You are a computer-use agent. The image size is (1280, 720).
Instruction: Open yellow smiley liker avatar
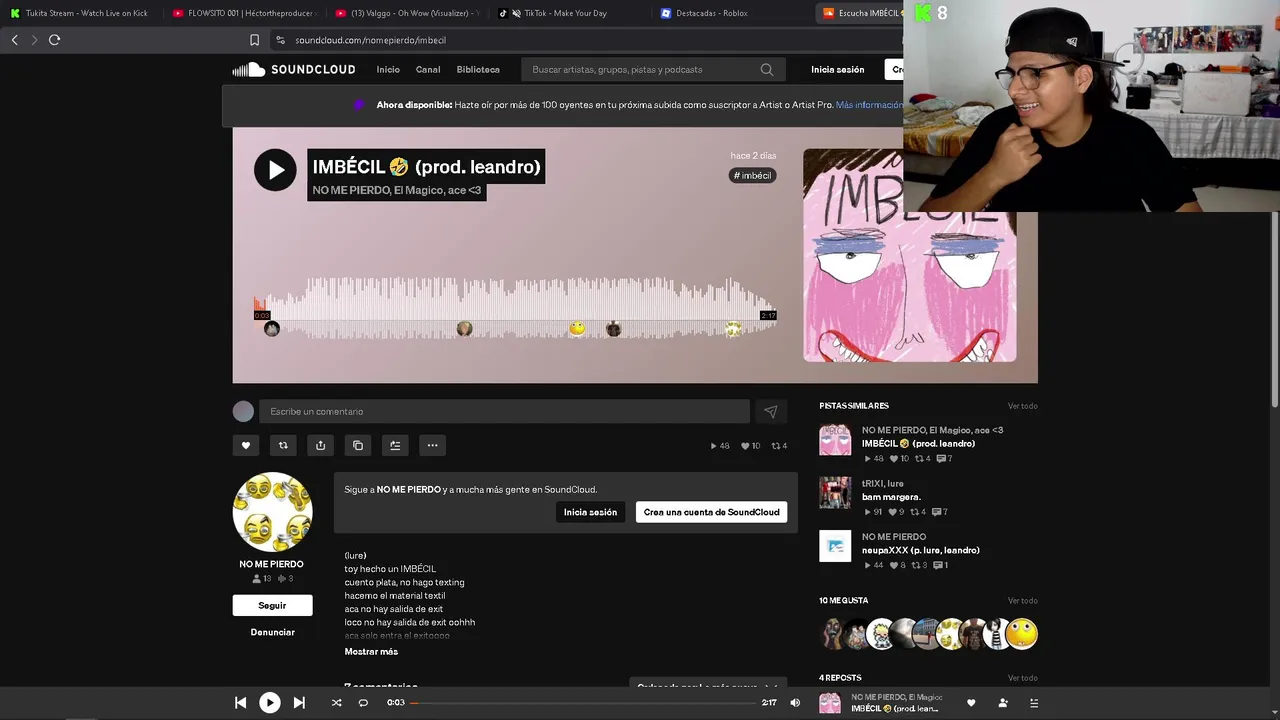point(1022,633)
